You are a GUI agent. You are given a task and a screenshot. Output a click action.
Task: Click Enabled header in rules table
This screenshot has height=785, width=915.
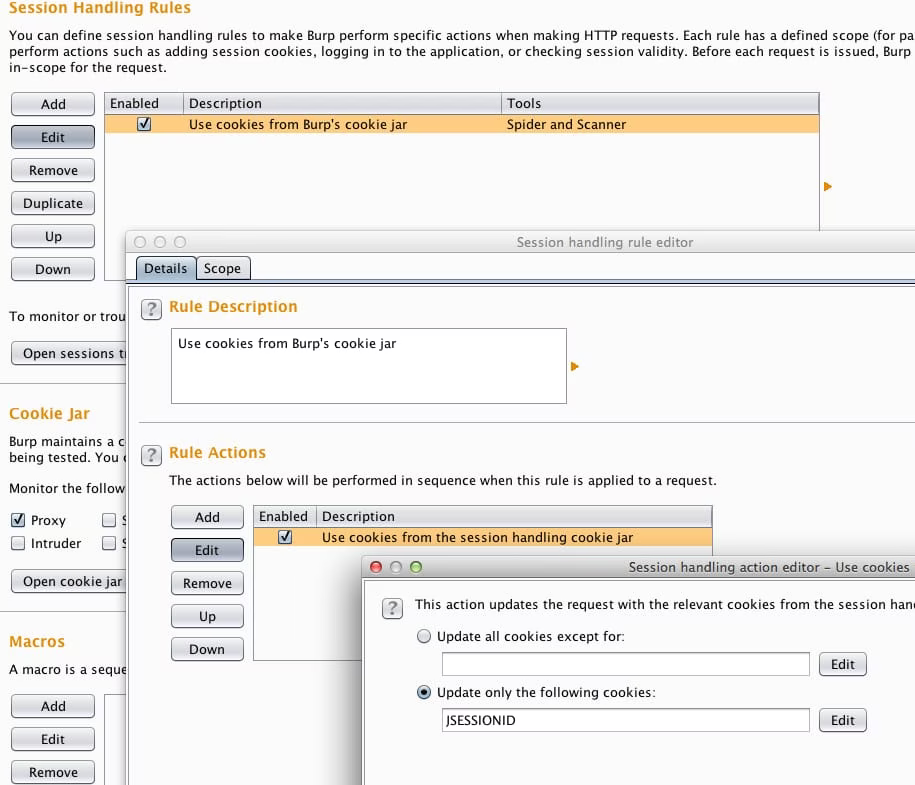pos(144,103)
